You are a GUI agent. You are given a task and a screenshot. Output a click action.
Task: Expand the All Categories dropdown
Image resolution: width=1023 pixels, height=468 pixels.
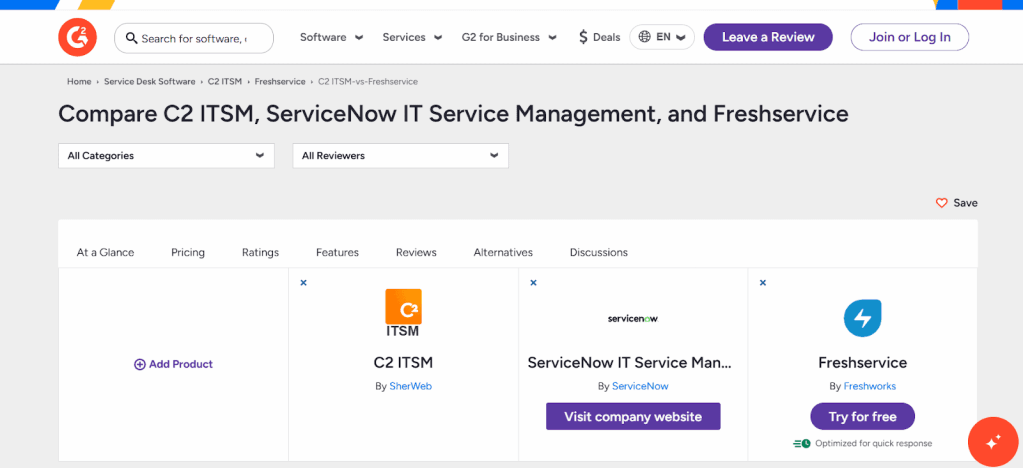point(165,156)
